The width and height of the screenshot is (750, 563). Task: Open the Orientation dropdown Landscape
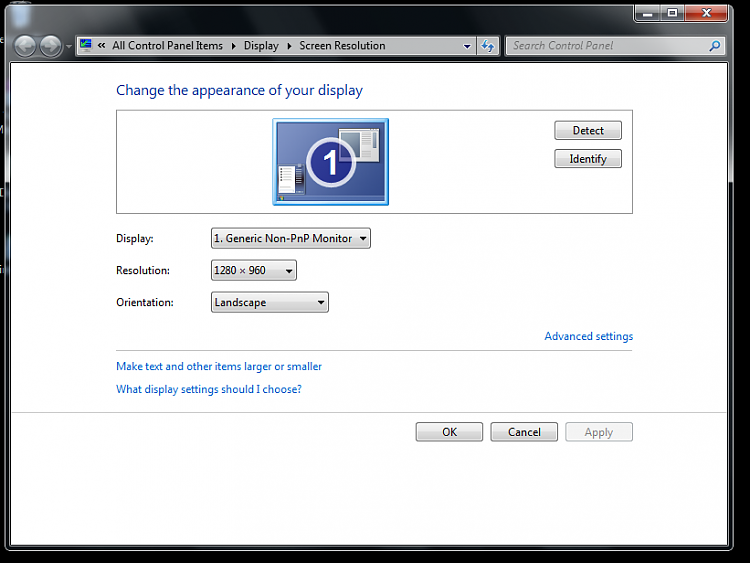click(270, 302)
